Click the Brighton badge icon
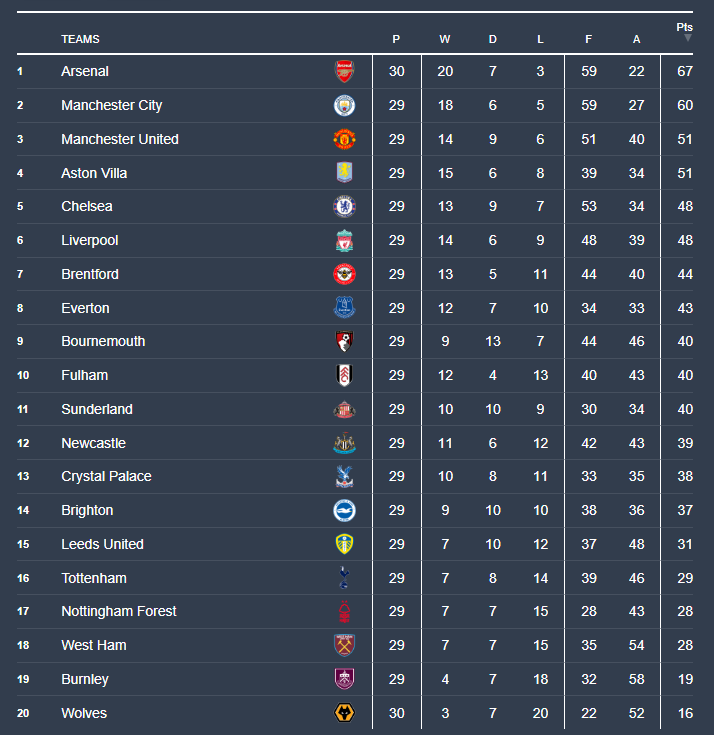 [x=344, y=510]
